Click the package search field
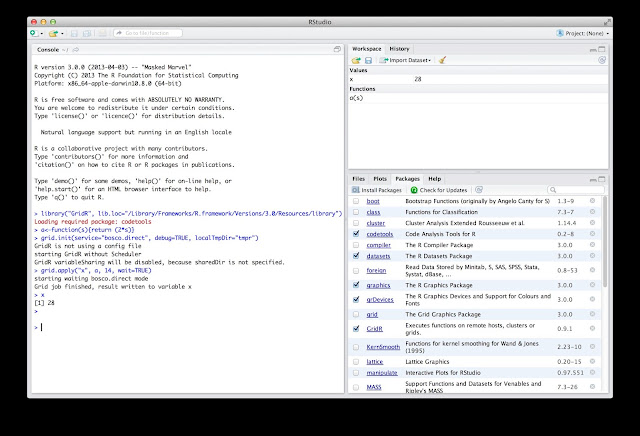Screen dimensions: 640x436 (x=576, y=190)
